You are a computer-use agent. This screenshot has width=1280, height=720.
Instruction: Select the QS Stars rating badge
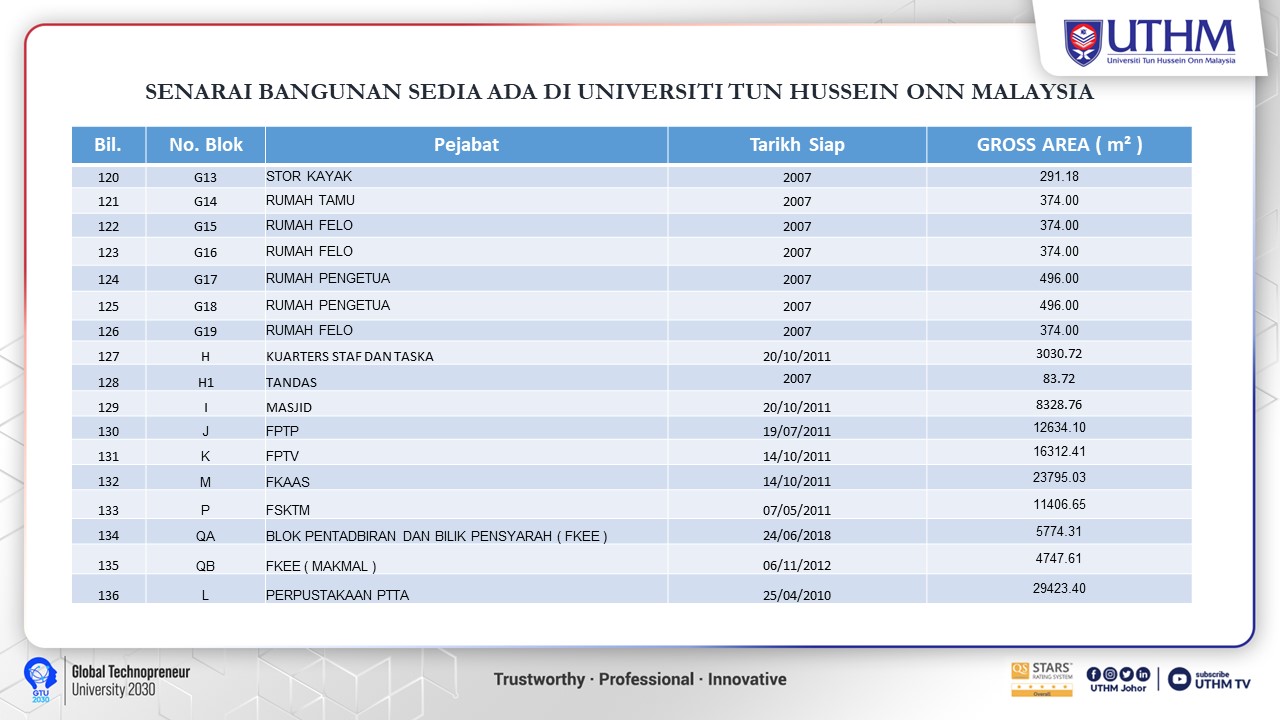coord(1041,679)
